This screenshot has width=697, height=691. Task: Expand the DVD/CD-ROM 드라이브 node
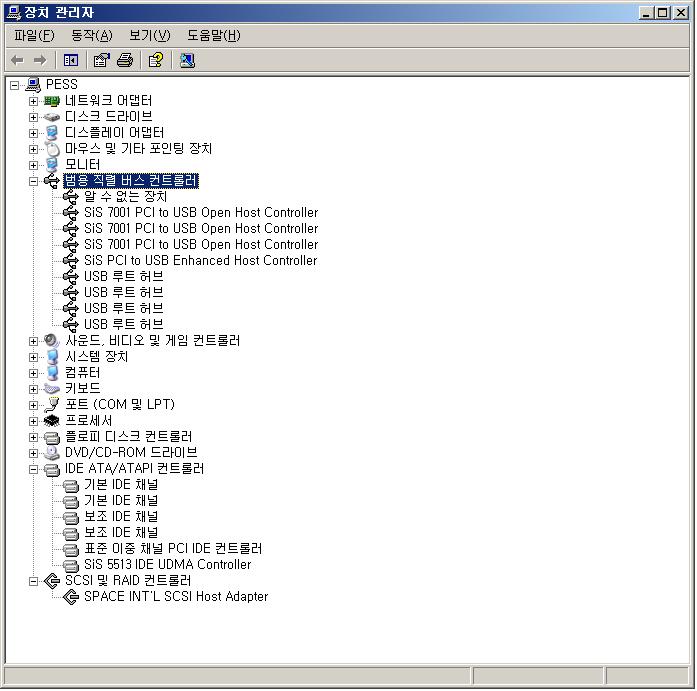[x=33, y=453]
